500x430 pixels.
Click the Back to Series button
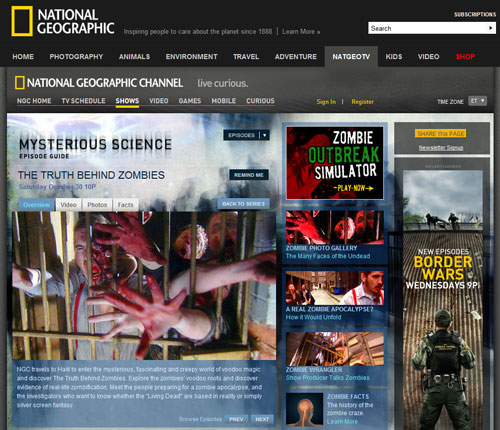point(243,204)
